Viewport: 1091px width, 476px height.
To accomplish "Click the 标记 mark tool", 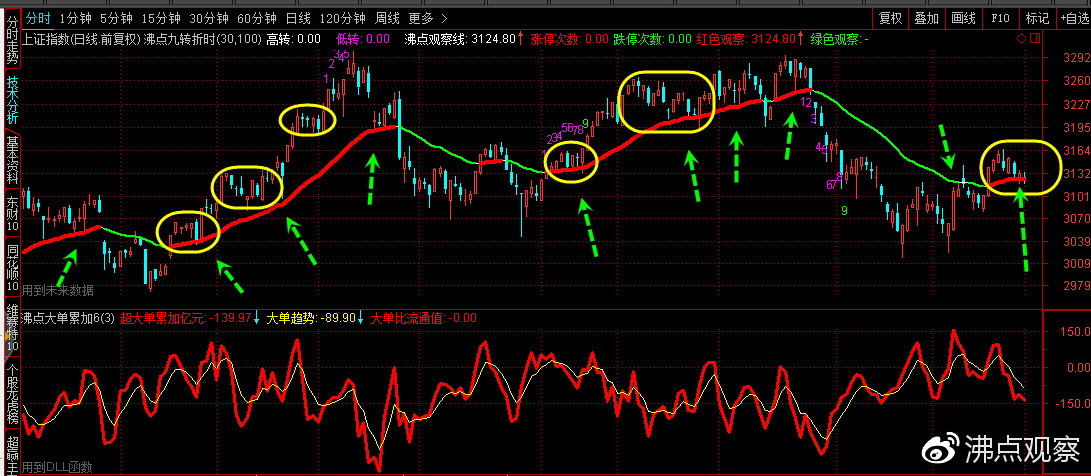I will [1037, 18].
